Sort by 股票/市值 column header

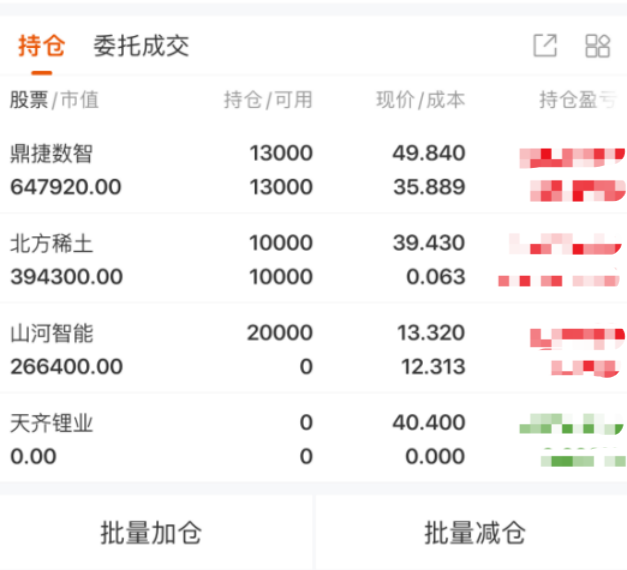54,100
